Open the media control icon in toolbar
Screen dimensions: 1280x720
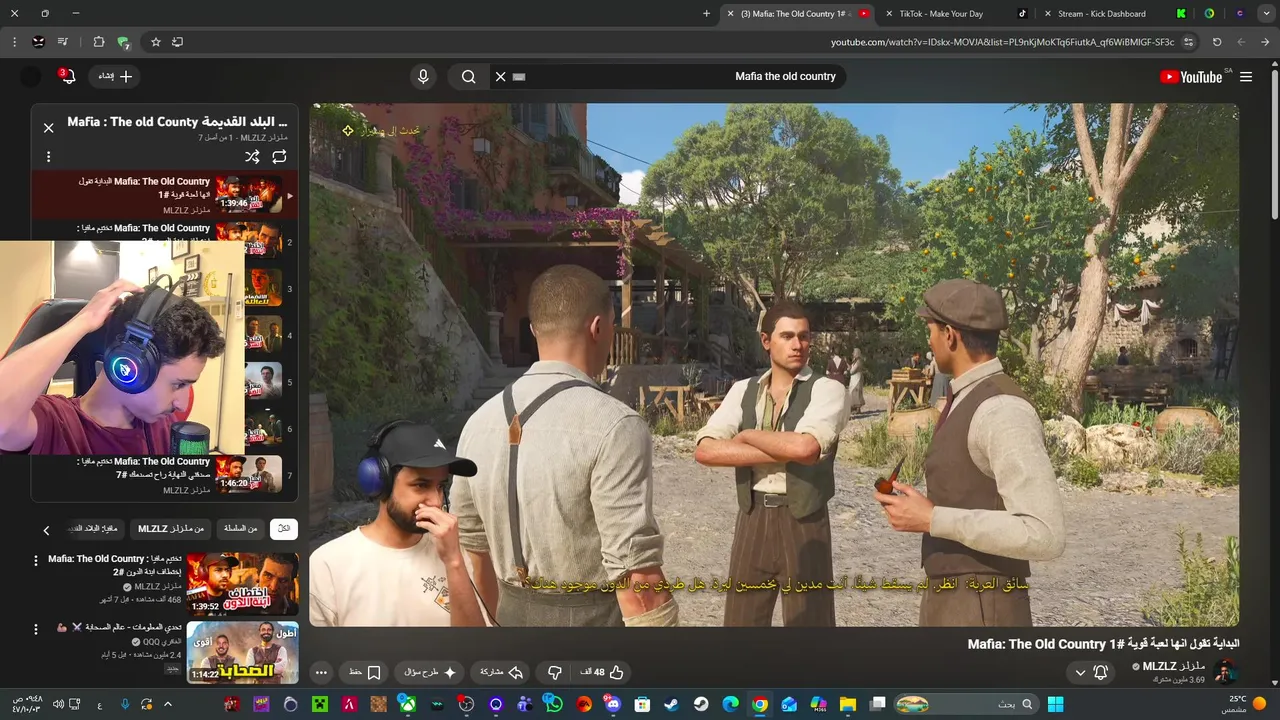[63, 42]
